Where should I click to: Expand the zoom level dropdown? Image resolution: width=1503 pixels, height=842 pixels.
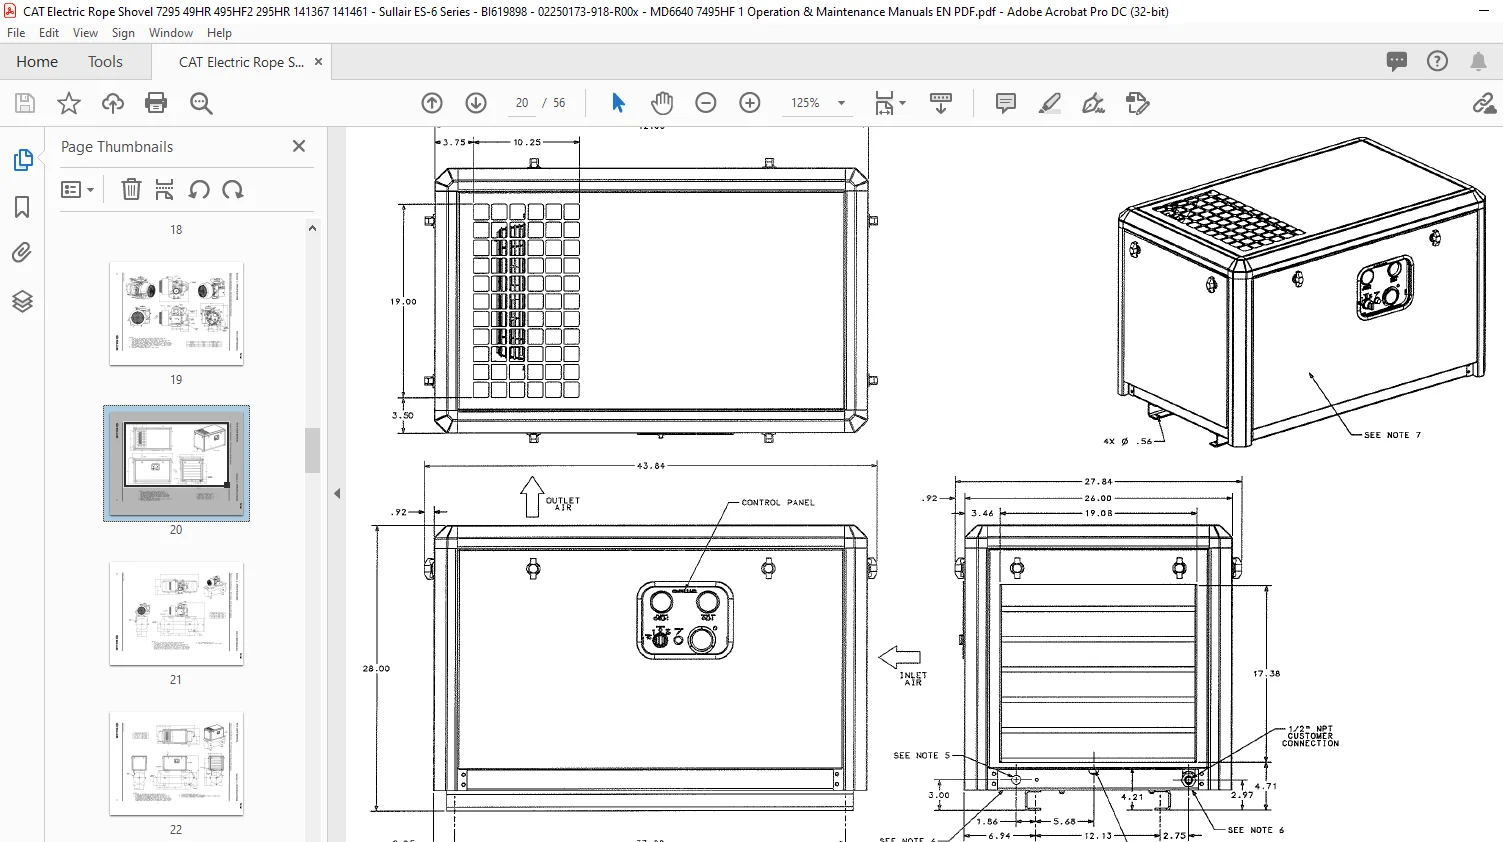point(841,103)
